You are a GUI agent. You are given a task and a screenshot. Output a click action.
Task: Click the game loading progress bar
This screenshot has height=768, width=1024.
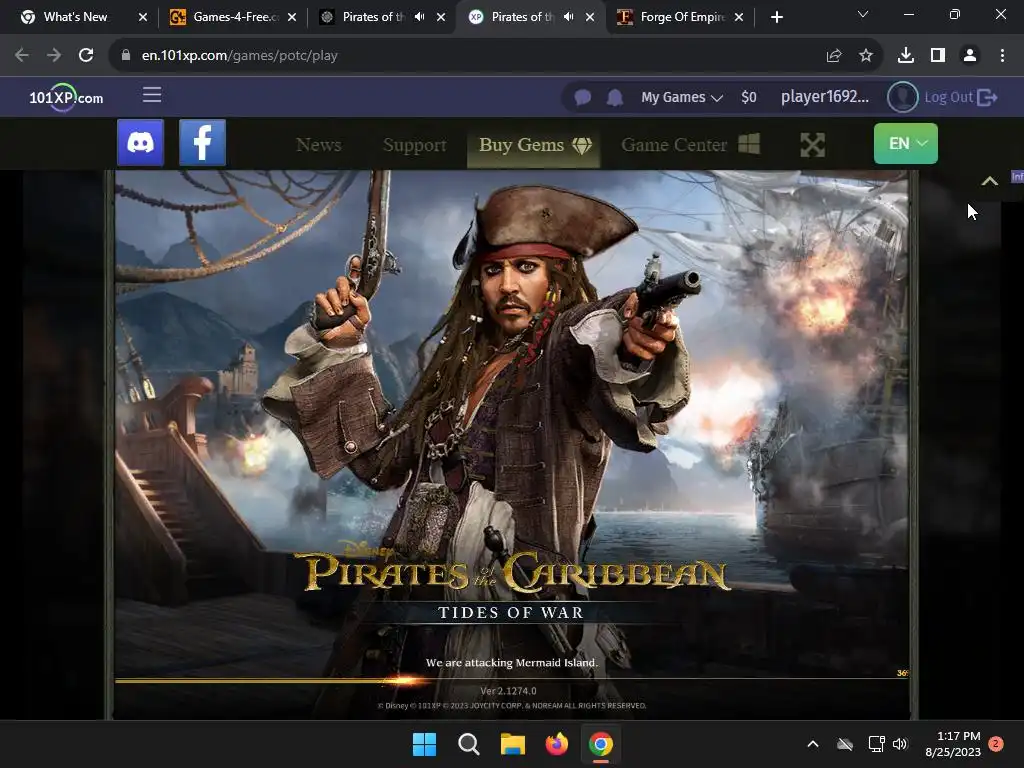(x=511, y=680)
